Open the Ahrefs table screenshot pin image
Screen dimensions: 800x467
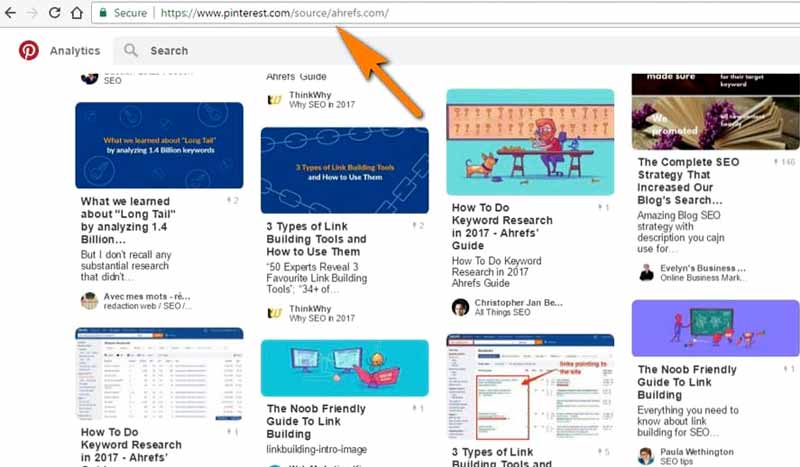coord(159,374)
